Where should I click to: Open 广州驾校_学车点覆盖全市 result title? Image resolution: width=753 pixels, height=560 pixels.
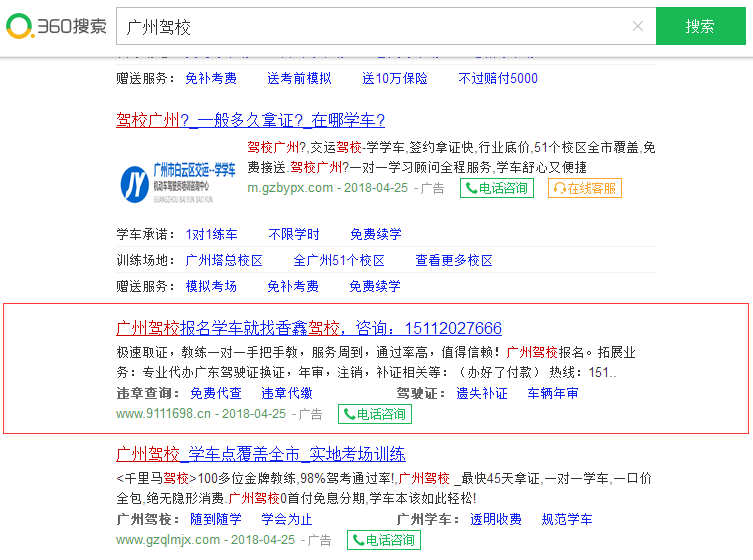(x=260, y=453)
